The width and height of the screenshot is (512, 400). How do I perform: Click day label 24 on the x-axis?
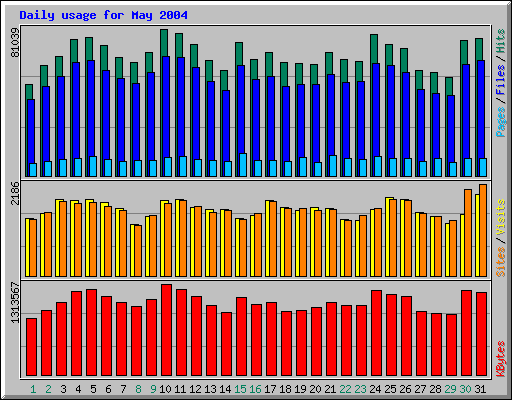coord(375,389)
